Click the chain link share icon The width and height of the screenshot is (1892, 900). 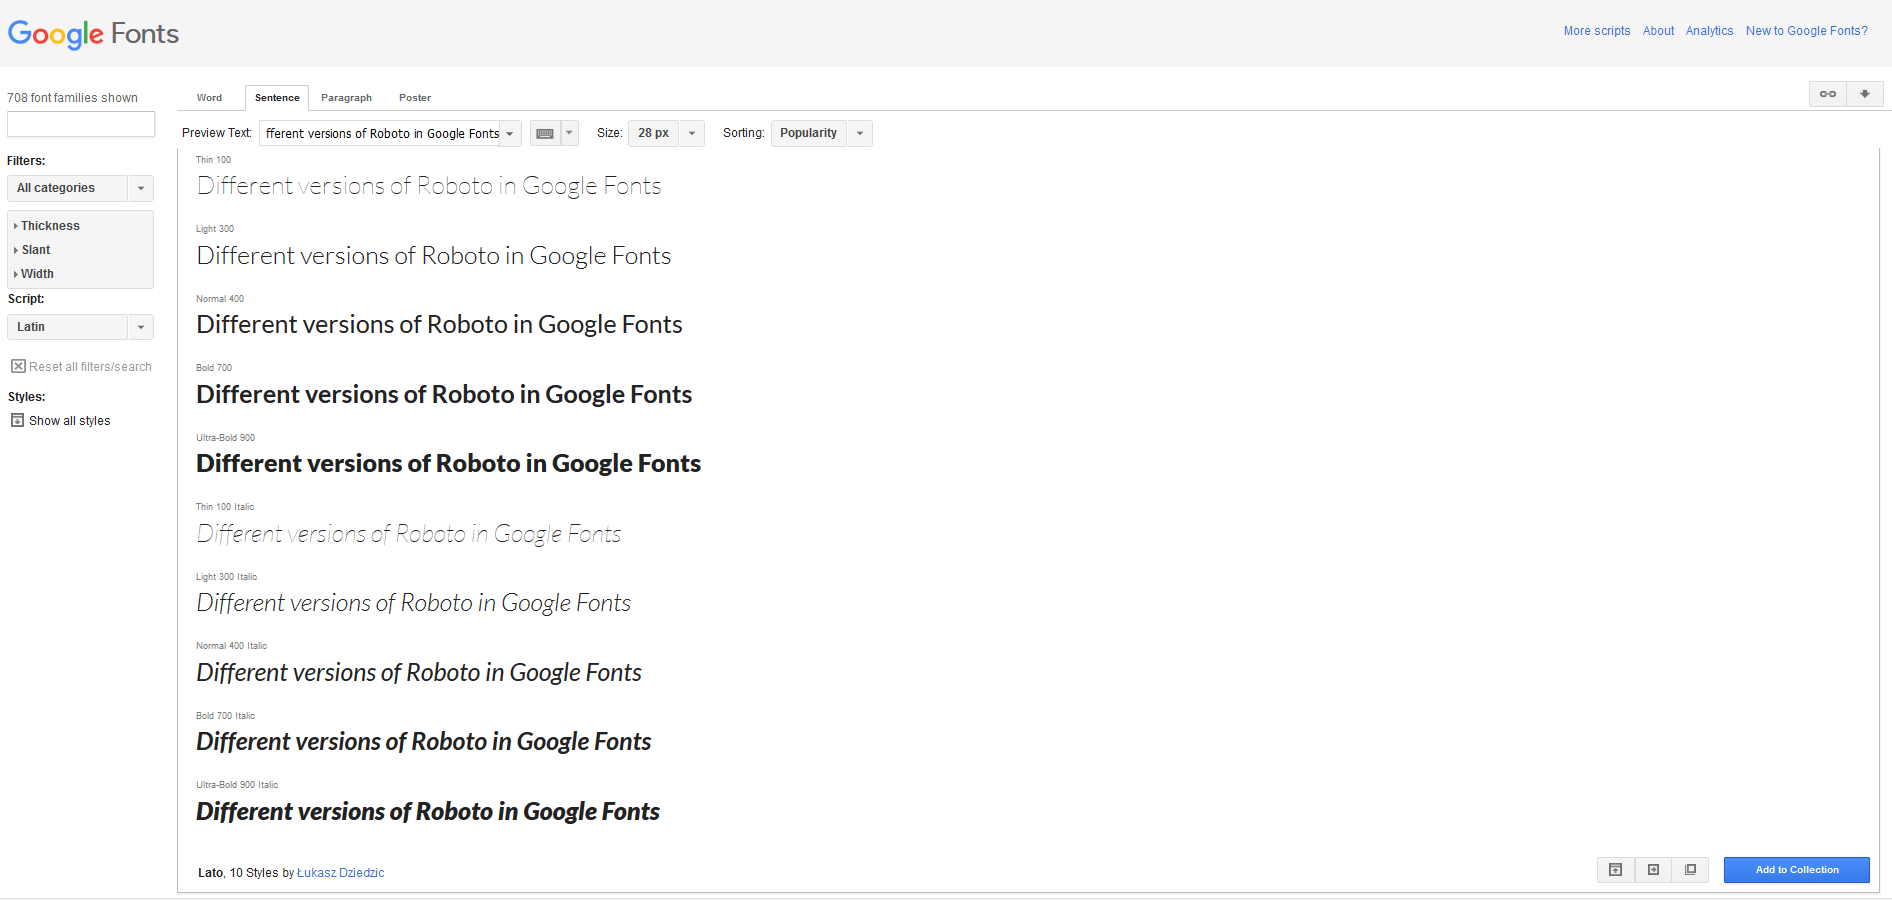(x=1827, y=94)
